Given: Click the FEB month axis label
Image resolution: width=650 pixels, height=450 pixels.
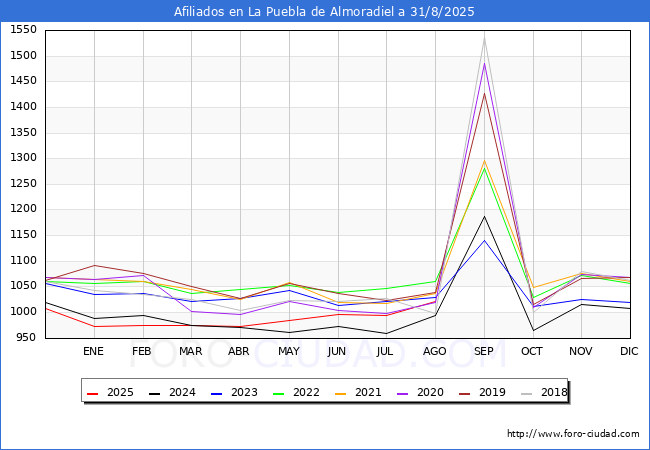Looking at the screenshot, I should click(x=142, y=351).
